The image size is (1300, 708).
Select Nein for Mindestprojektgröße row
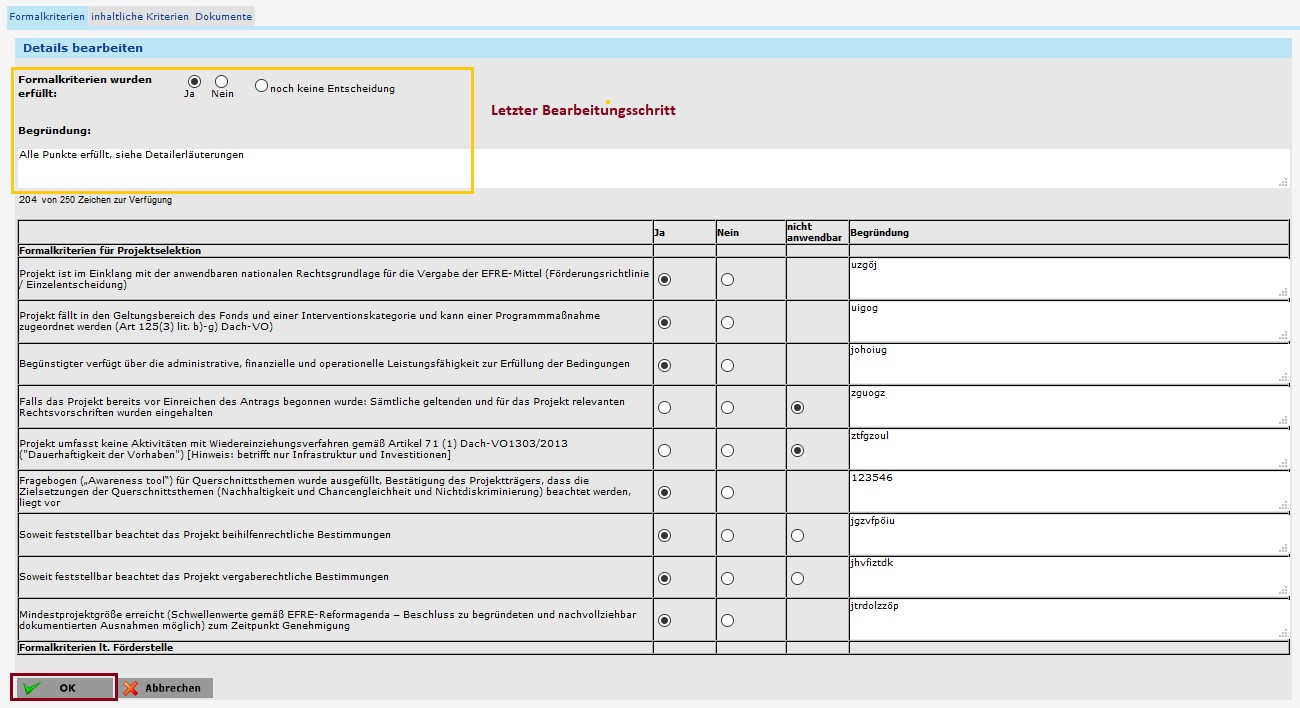point(727,620)
